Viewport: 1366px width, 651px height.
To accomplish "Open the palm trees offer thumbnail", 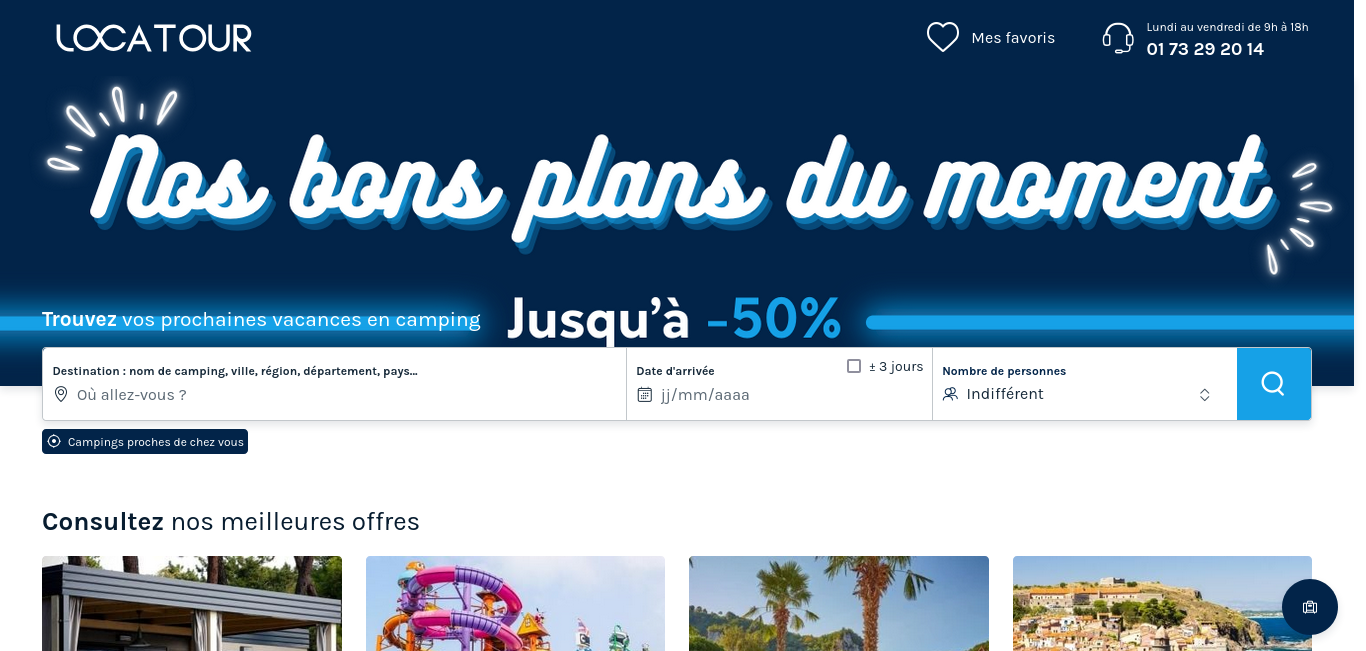I will tap(839, 603).
